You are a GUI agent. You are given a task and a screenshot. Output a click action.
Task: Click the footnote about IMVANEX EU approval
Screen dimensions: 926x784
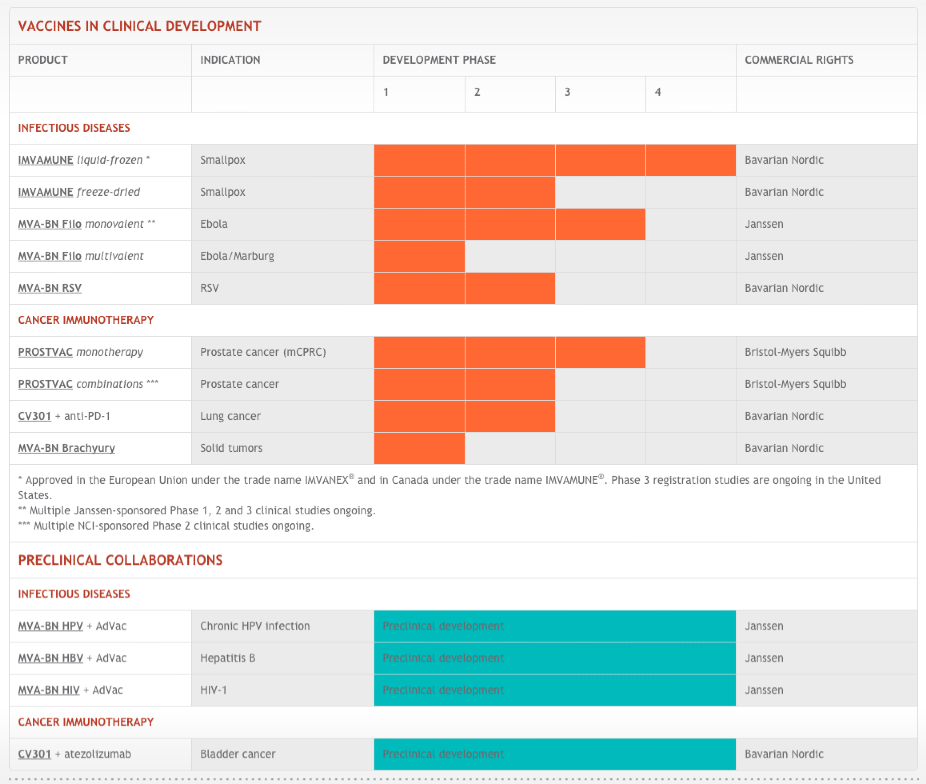[449, 487]
